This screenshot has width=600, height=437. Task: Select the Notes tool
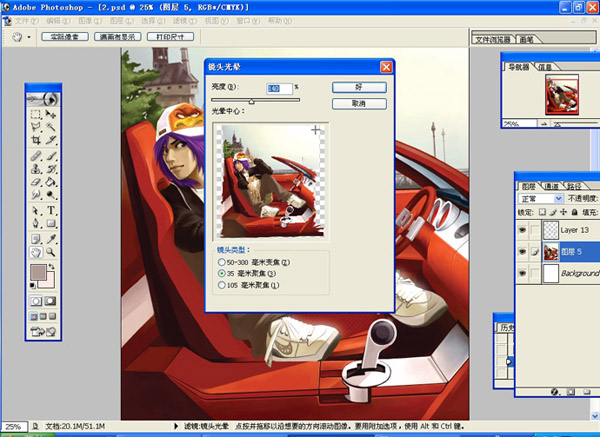coord(36,239)
